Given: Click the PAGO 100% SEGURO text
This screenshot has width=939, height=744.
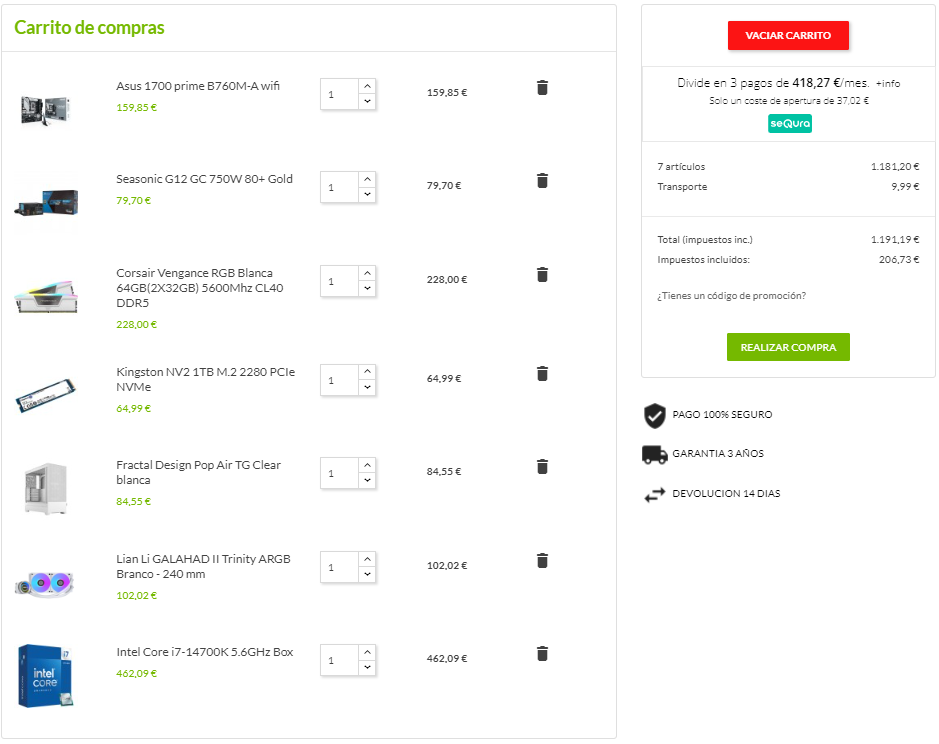Looking at the screenshot, I should pyautogui.click(x=722, y=415).
